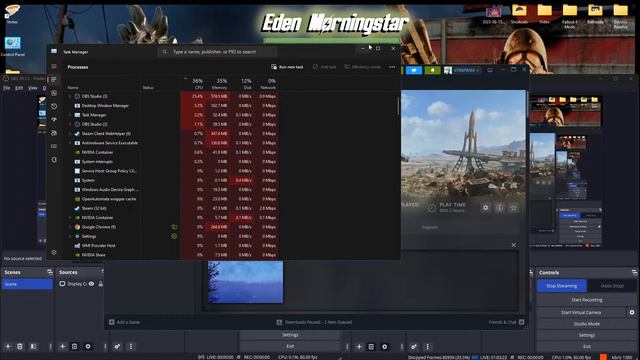
Task: Open Friends & Chat in Steam
Action: click(506, 322)
